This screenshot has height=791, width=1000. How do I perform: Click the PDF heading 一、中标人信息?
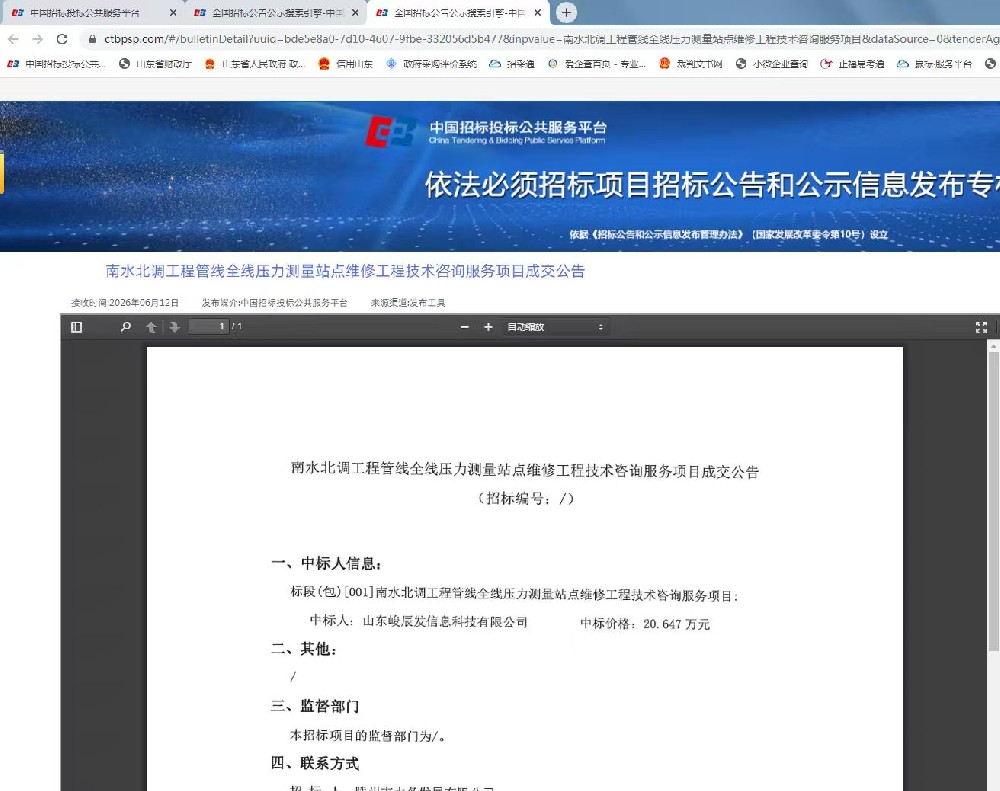click(327, 563)
